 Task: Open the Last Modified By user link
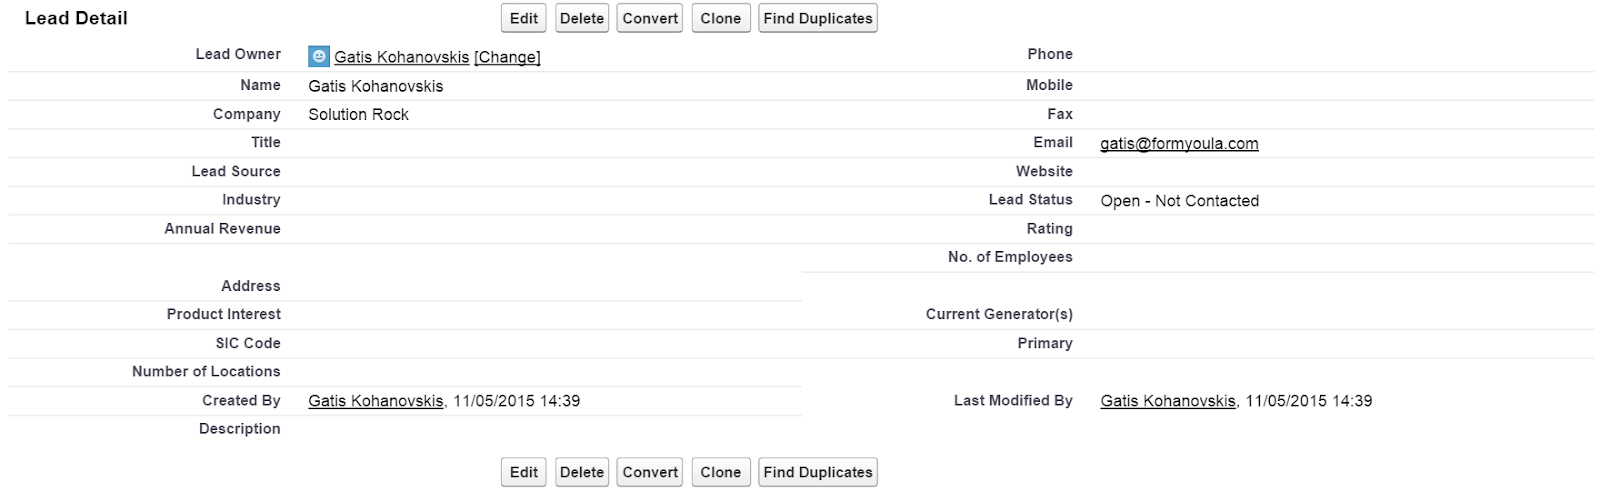click(x=1168, y=401)
